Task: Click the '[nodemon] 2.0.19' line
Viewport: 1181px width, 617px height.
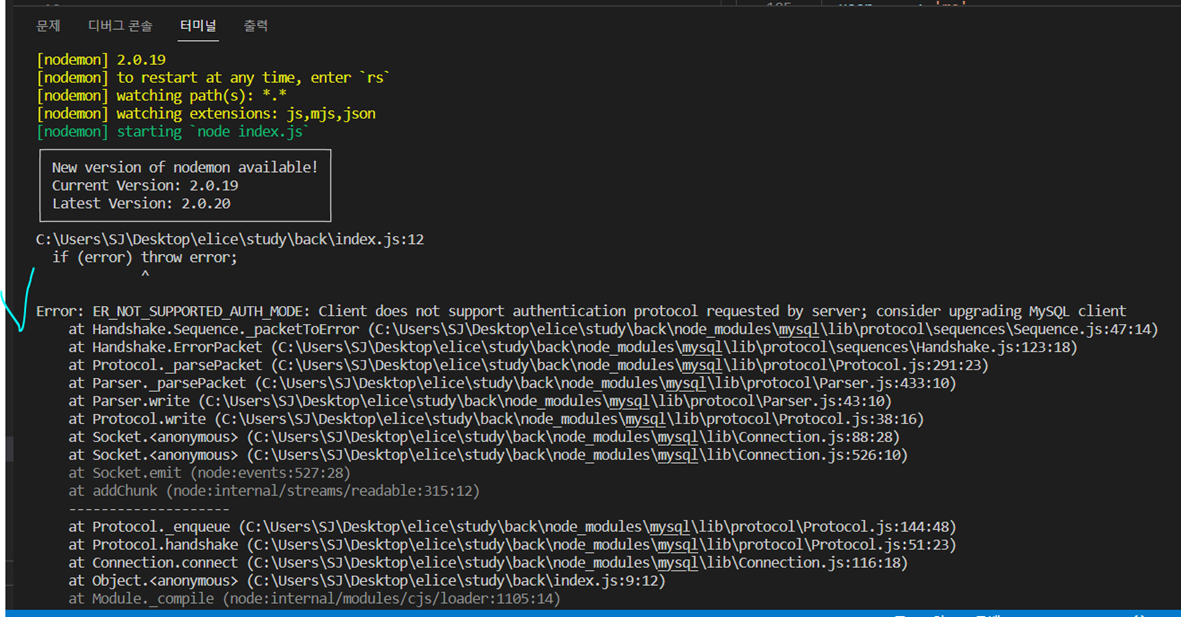Action: [101, 60]
